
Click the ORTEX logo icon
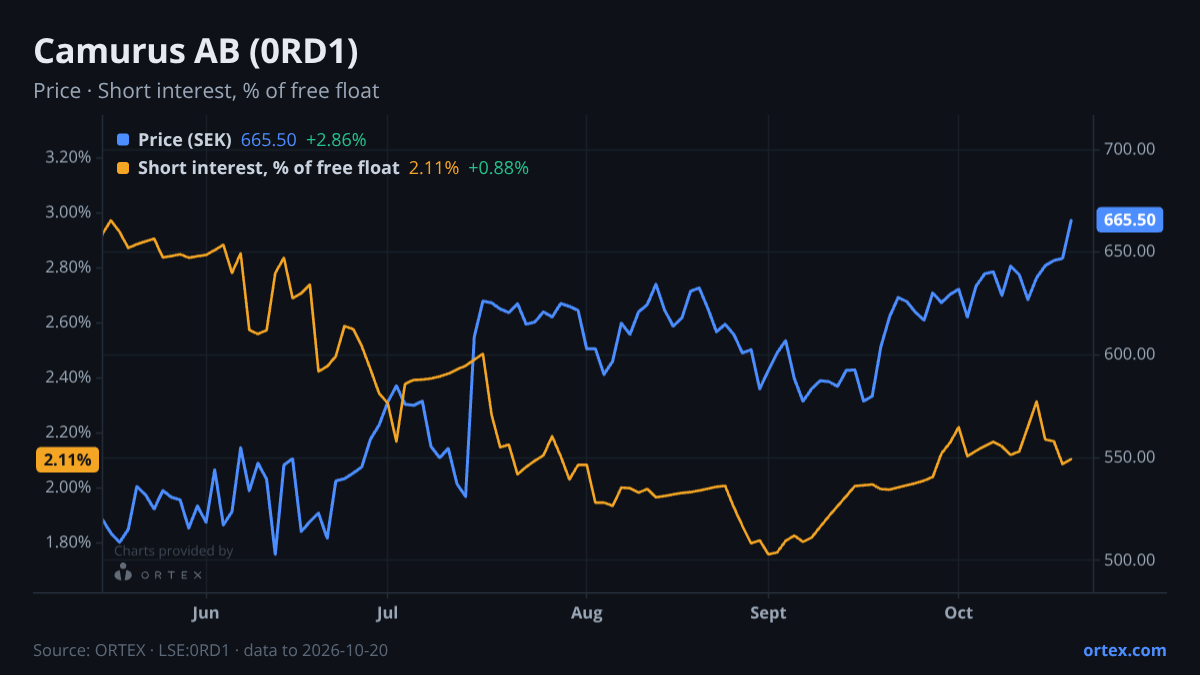(x=123, y=573)
